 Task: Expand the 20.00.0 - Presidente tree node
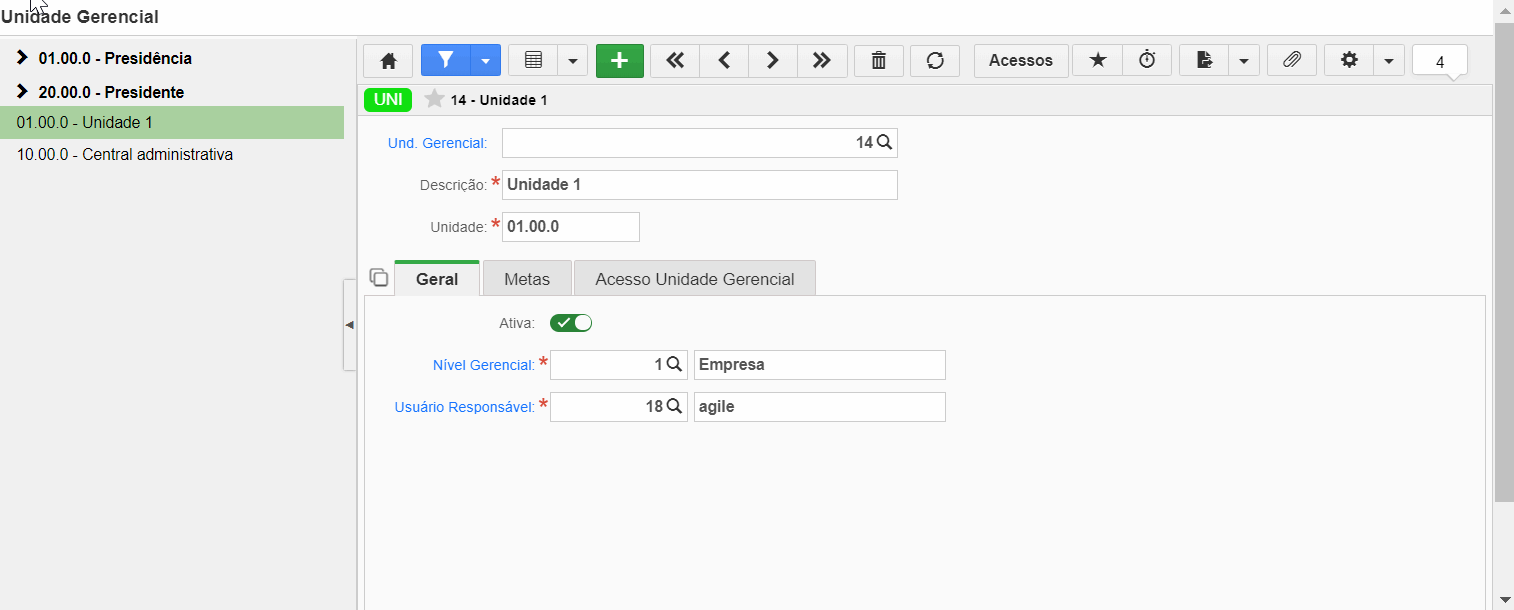pos(22,92)
